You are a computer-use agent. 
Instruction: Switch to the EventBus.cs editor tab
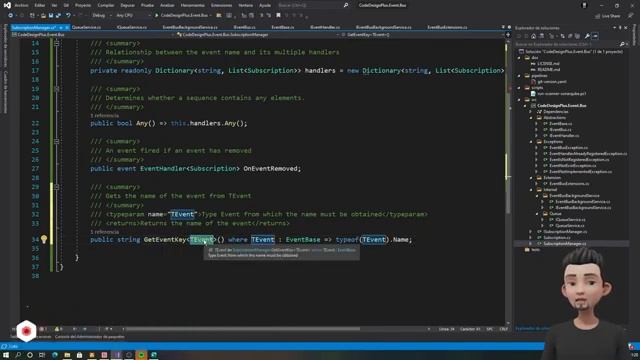tap(244, 27)
